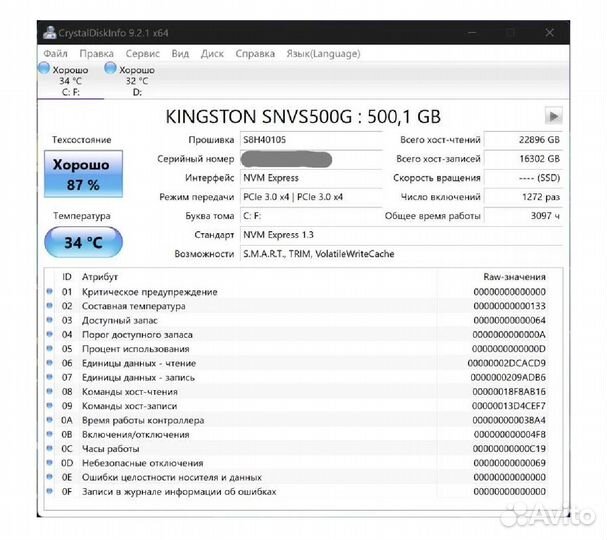This screenshot has height=540, width=607.
Task: Close the CrystalDiskInfo window
Action: pyautogui.click(x=549, y=33)
